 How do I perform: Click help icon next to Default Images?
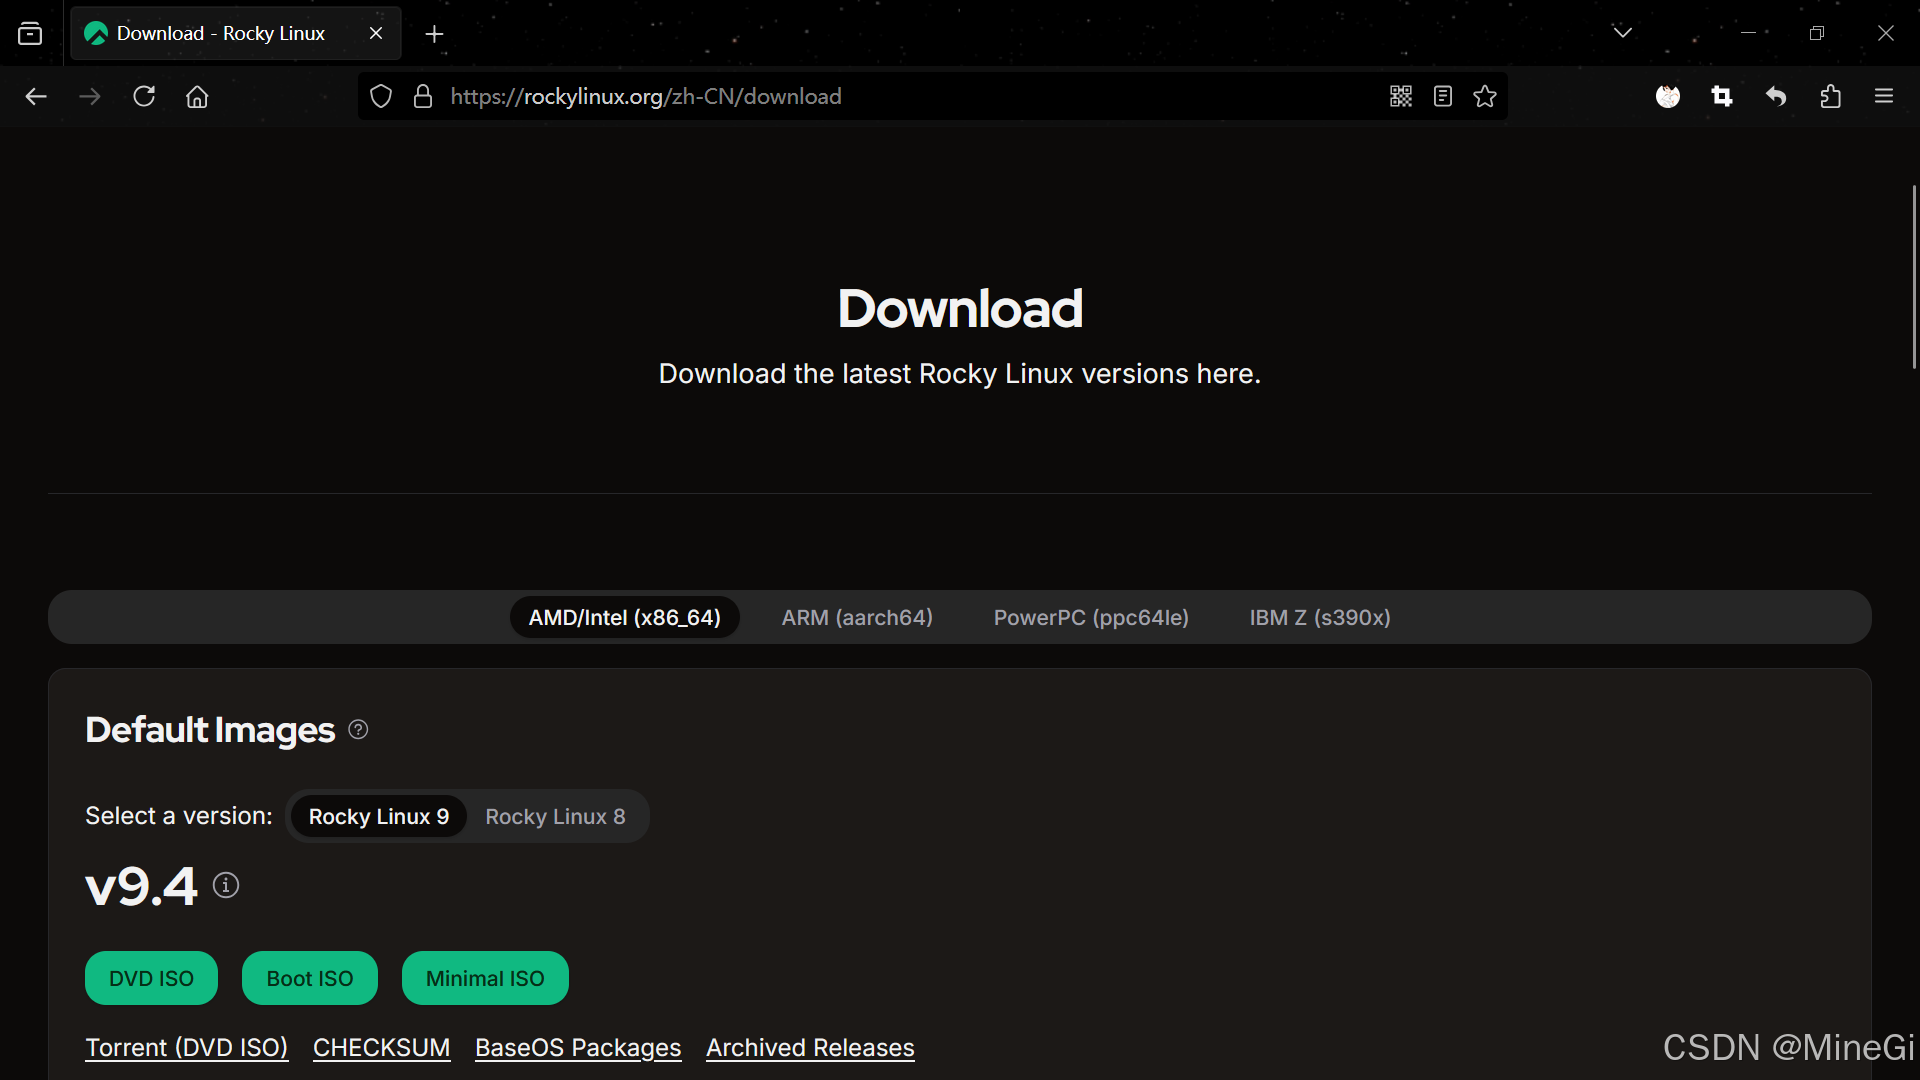coord(358,730)
